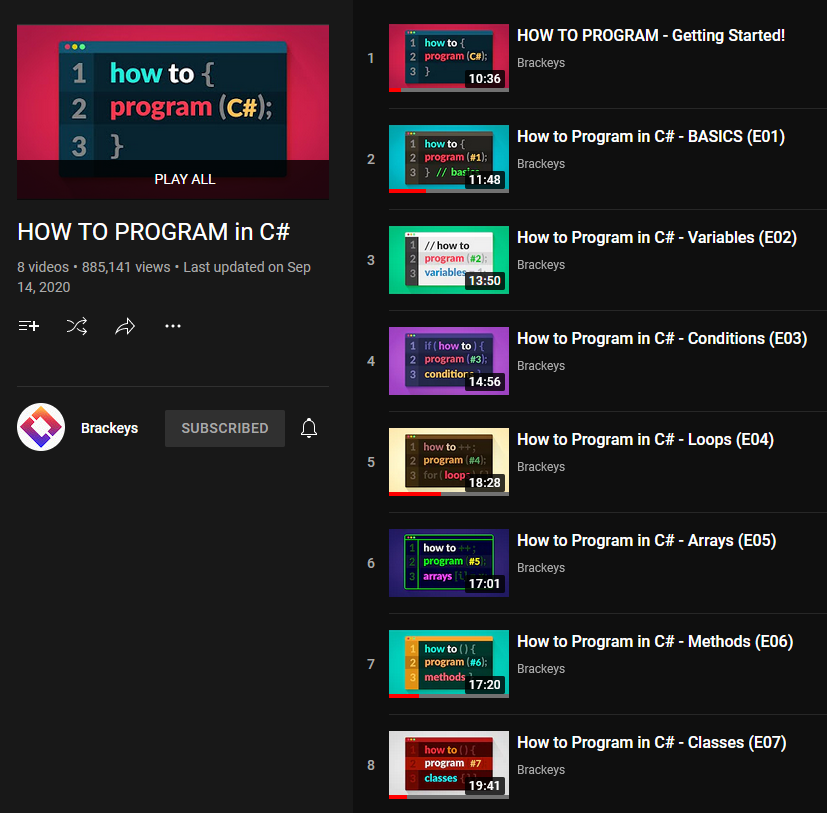This screenshot has width=827, height=813.
Task: Open the three-dot more options menu
Action: coord(173,326)
